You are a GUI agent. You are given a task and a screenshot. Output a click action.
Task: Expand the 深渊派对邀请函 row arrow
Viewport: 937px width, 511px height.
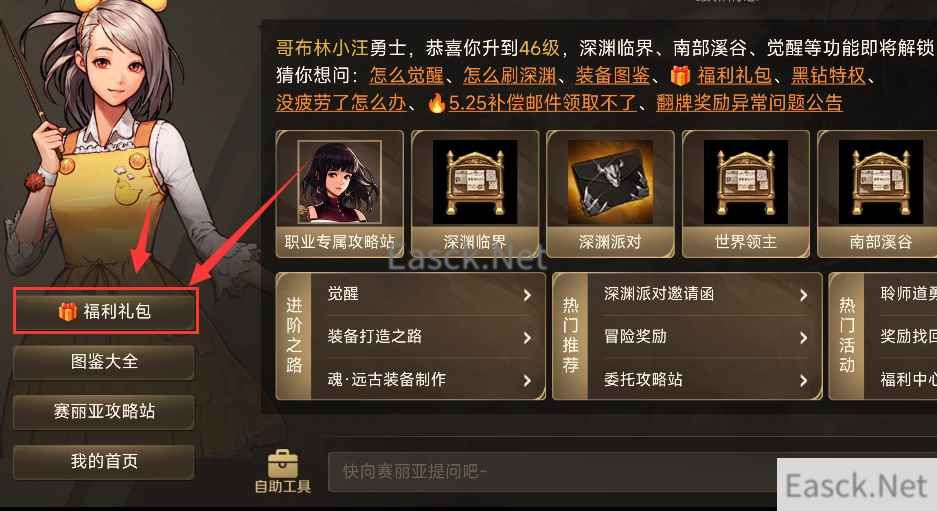(803, 295)
